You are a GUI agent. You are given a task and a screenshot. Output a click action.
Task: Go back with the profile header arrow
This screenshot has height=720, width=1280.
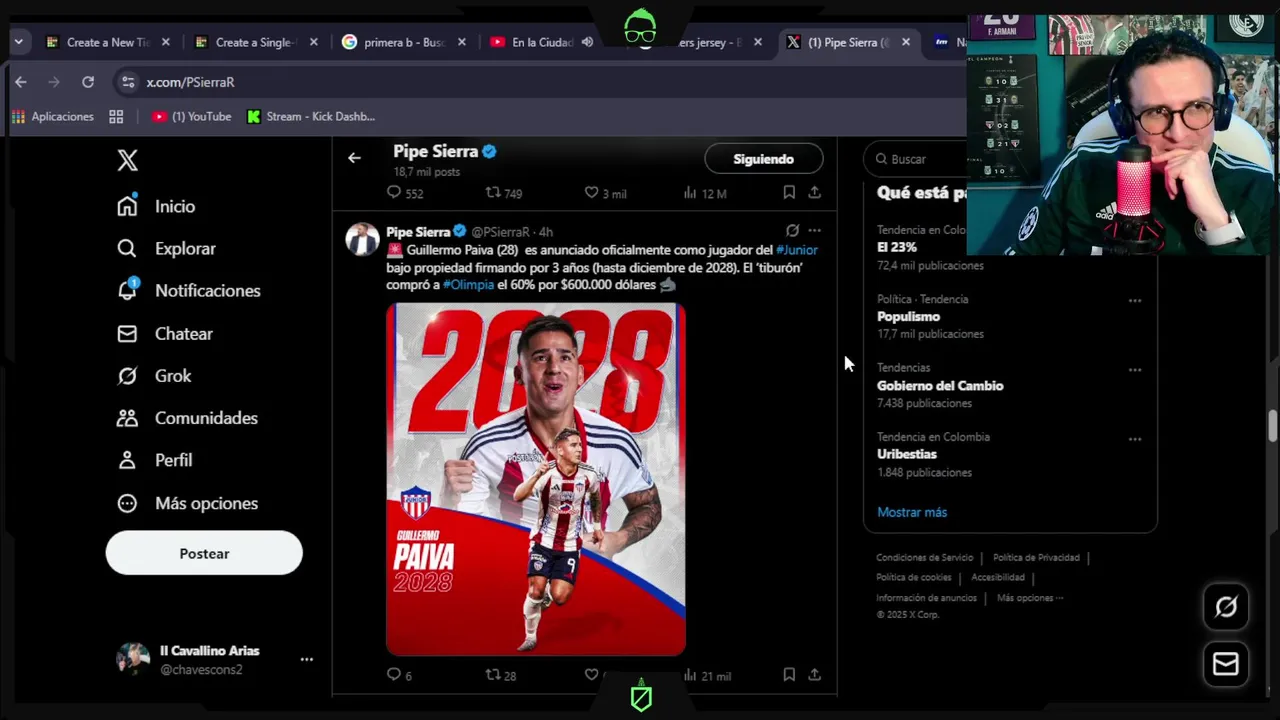pyautogui.click(x=354, y=158)
